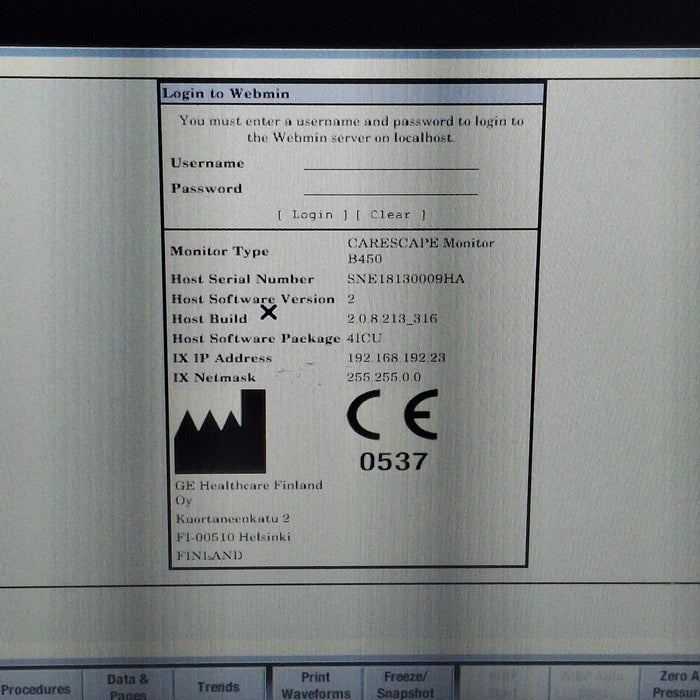700x700 pixels.
Task: Click the 'FI-00510 Helsinki' line
Action: pyautogui.click(x=233, y=537)
